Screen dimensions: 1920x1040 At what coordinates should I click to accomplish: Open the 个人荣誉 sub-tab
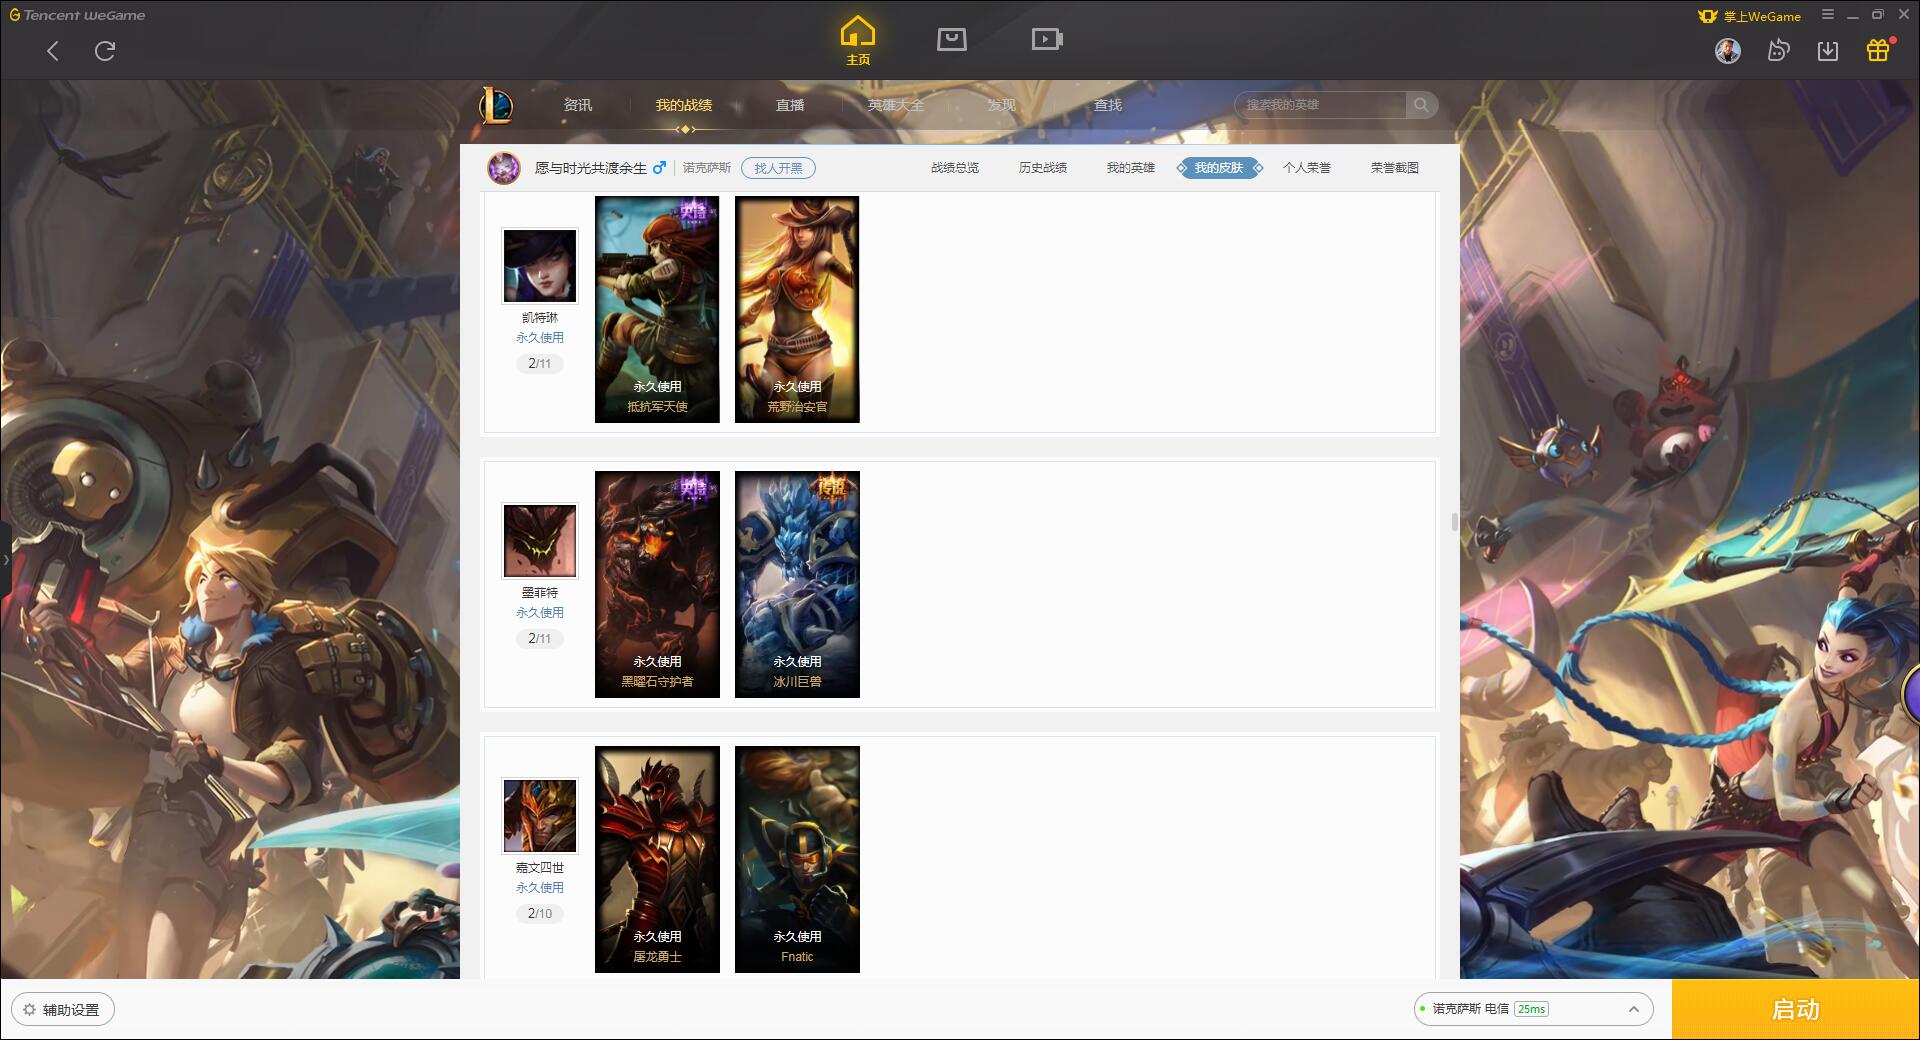[1307, 168]
